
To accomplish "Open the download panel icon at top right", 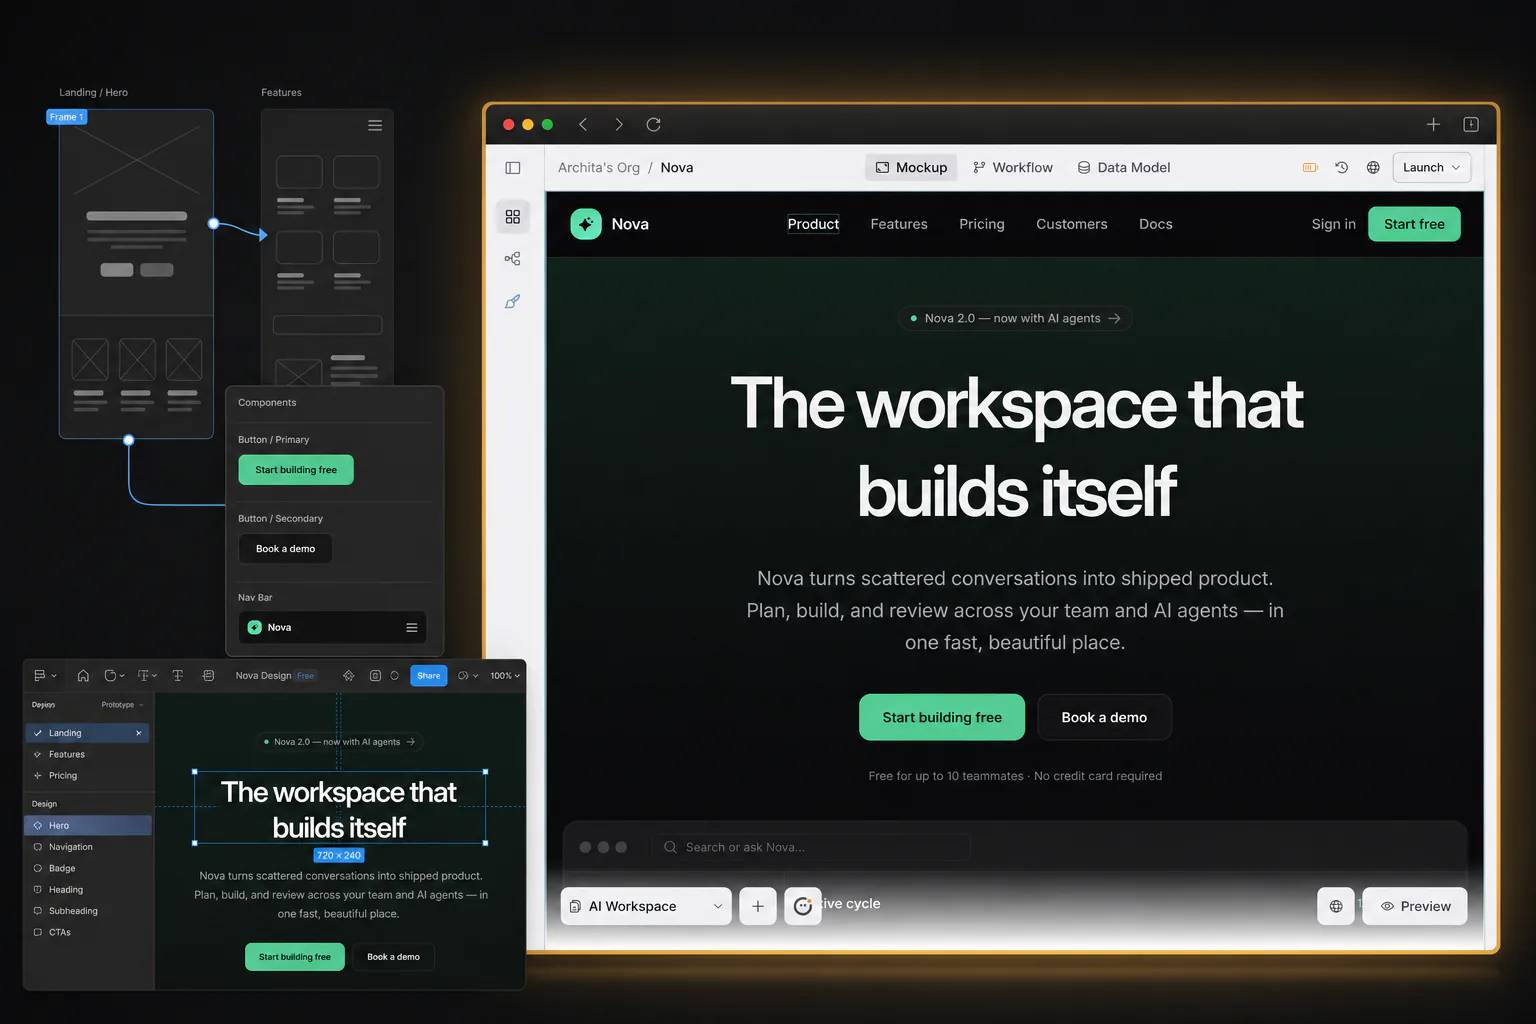I will point(1471,124).
